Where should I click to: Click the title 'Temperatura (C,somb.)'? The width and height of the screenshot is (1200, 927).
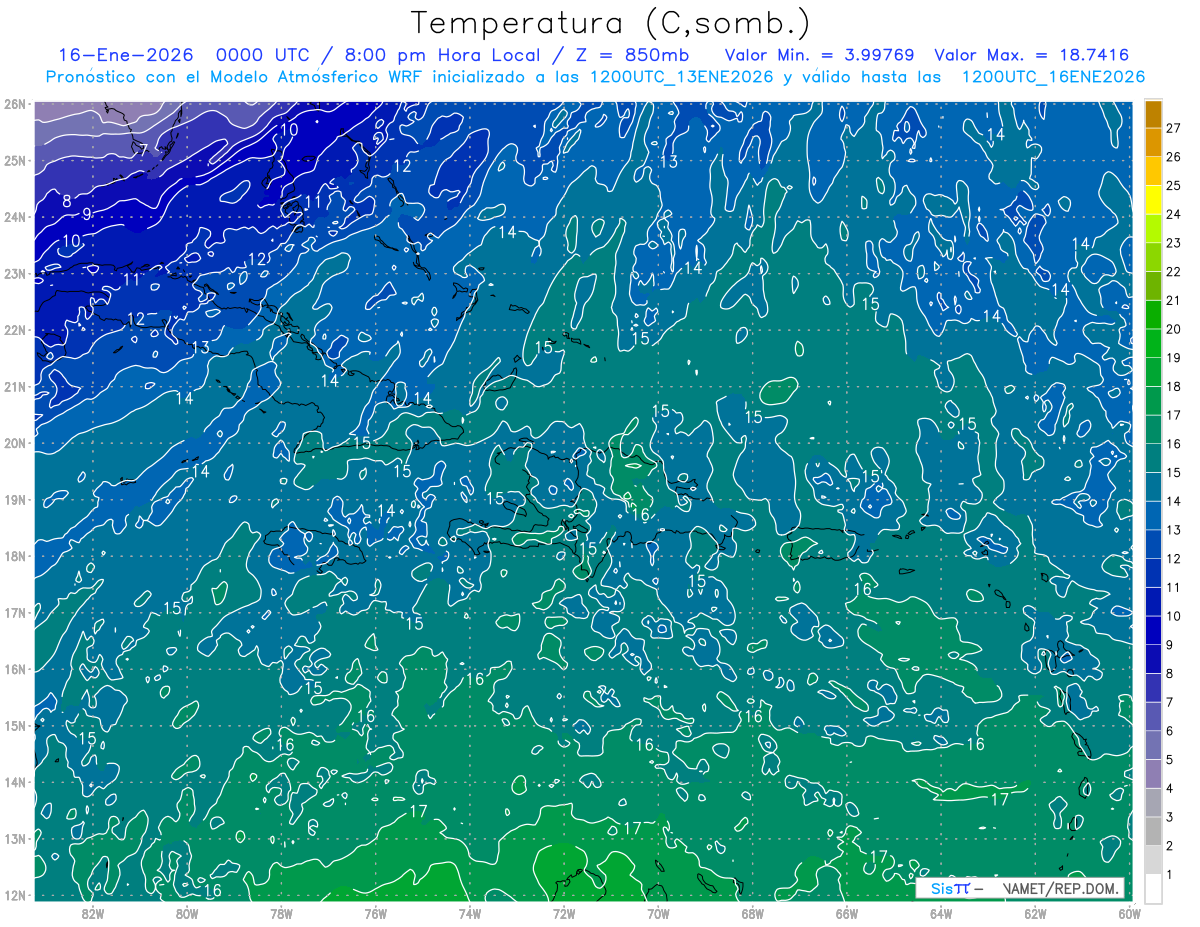pos(611,23)
